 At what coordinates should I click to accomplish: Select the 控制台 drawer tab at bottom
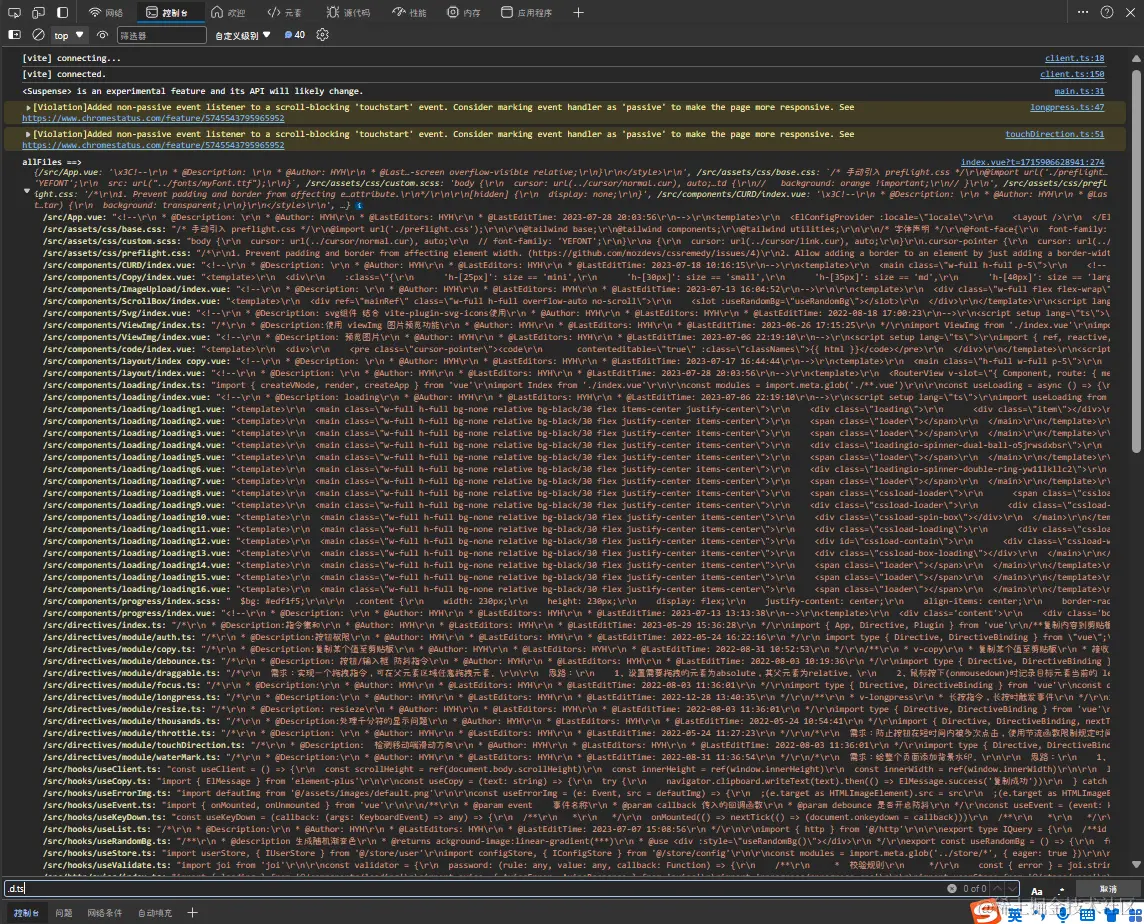tap(26, 913)
